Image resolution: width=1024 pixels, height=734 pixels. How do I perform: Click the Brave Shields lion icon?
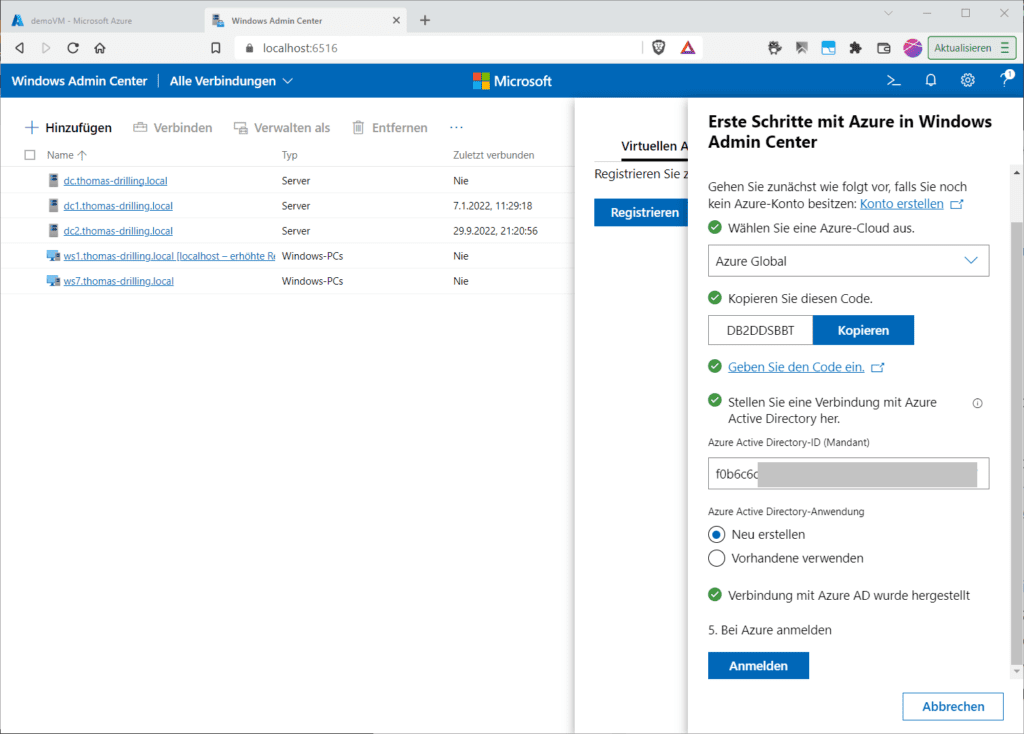658,48
